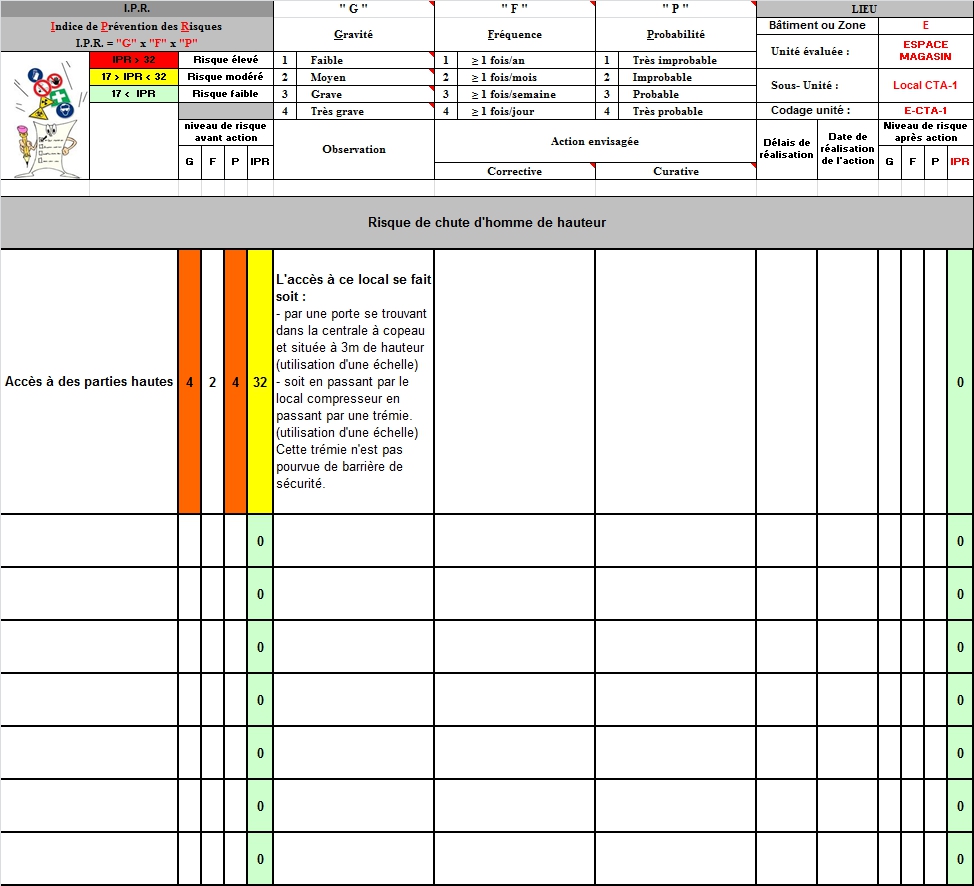This screenshot has height=886, width=974.
Task: Select the "Accès à des parties hautes" cell
Action: click(89, 382)
